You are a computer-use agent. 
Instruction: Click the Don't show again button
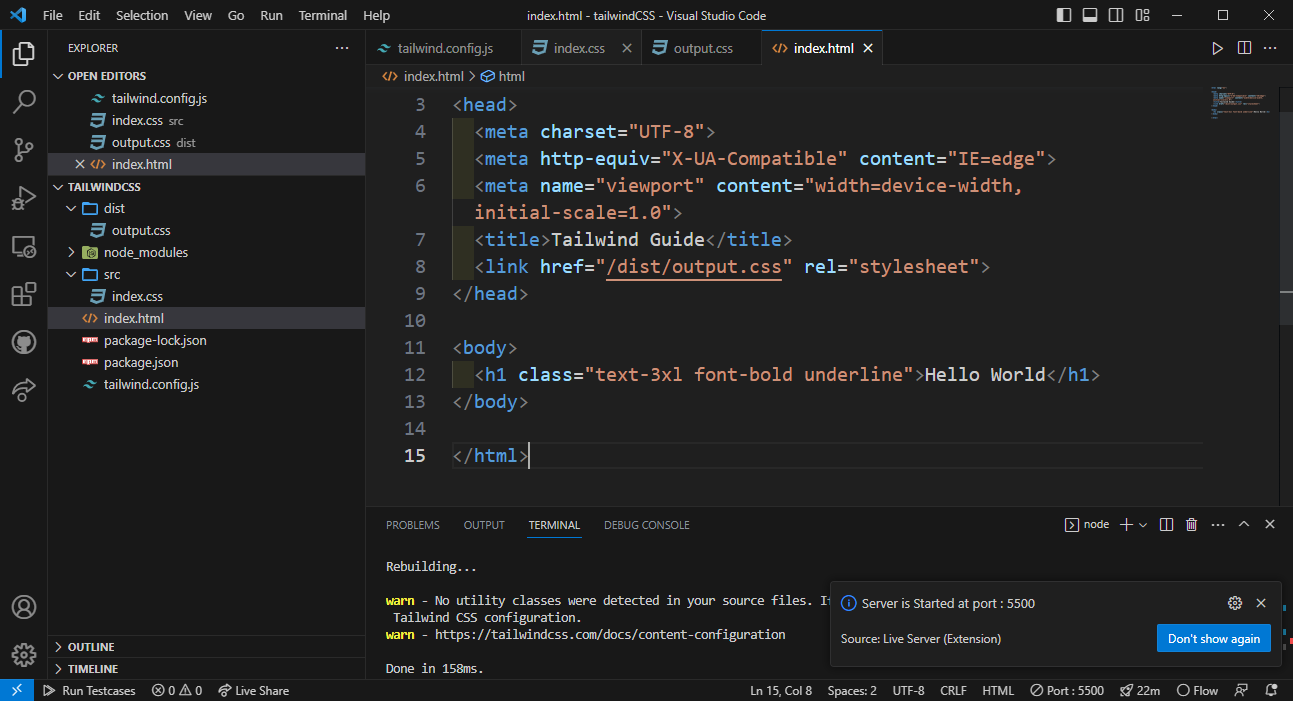click(x=1213, y=639)
